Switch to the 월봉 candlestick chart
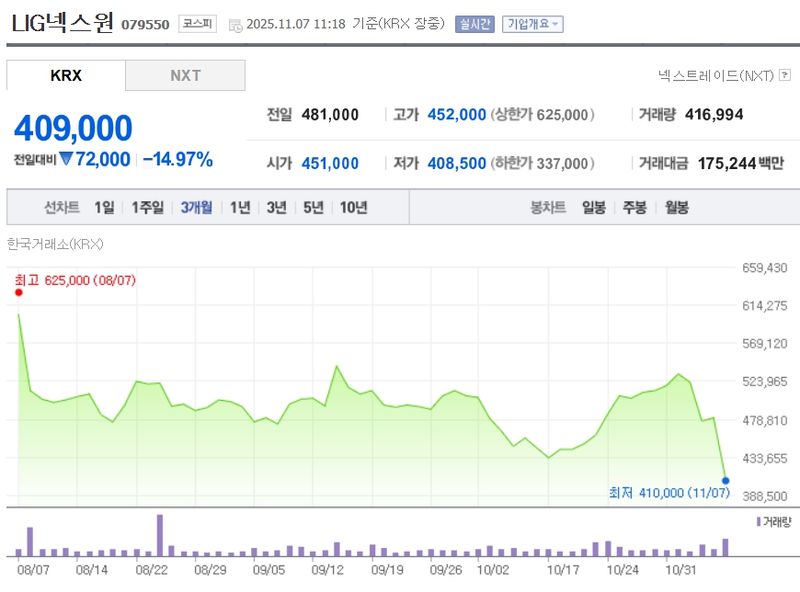The image size is (800, 592). [676, 208]
